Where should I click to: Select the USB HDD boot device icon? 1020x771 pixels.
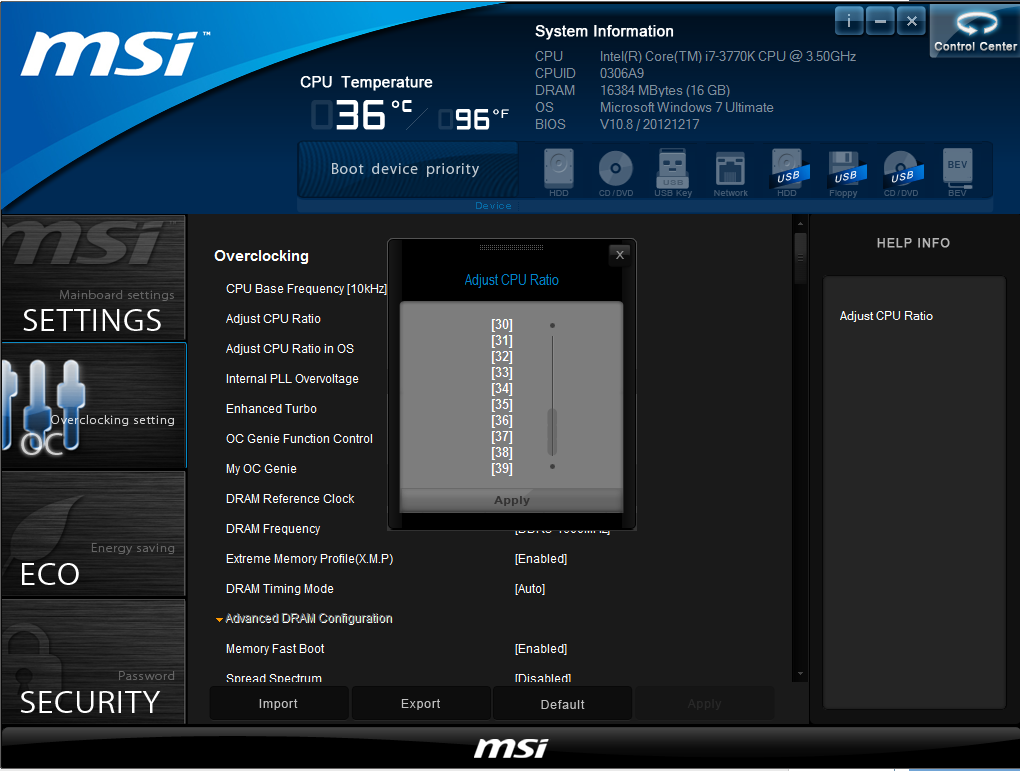(787, 172)
